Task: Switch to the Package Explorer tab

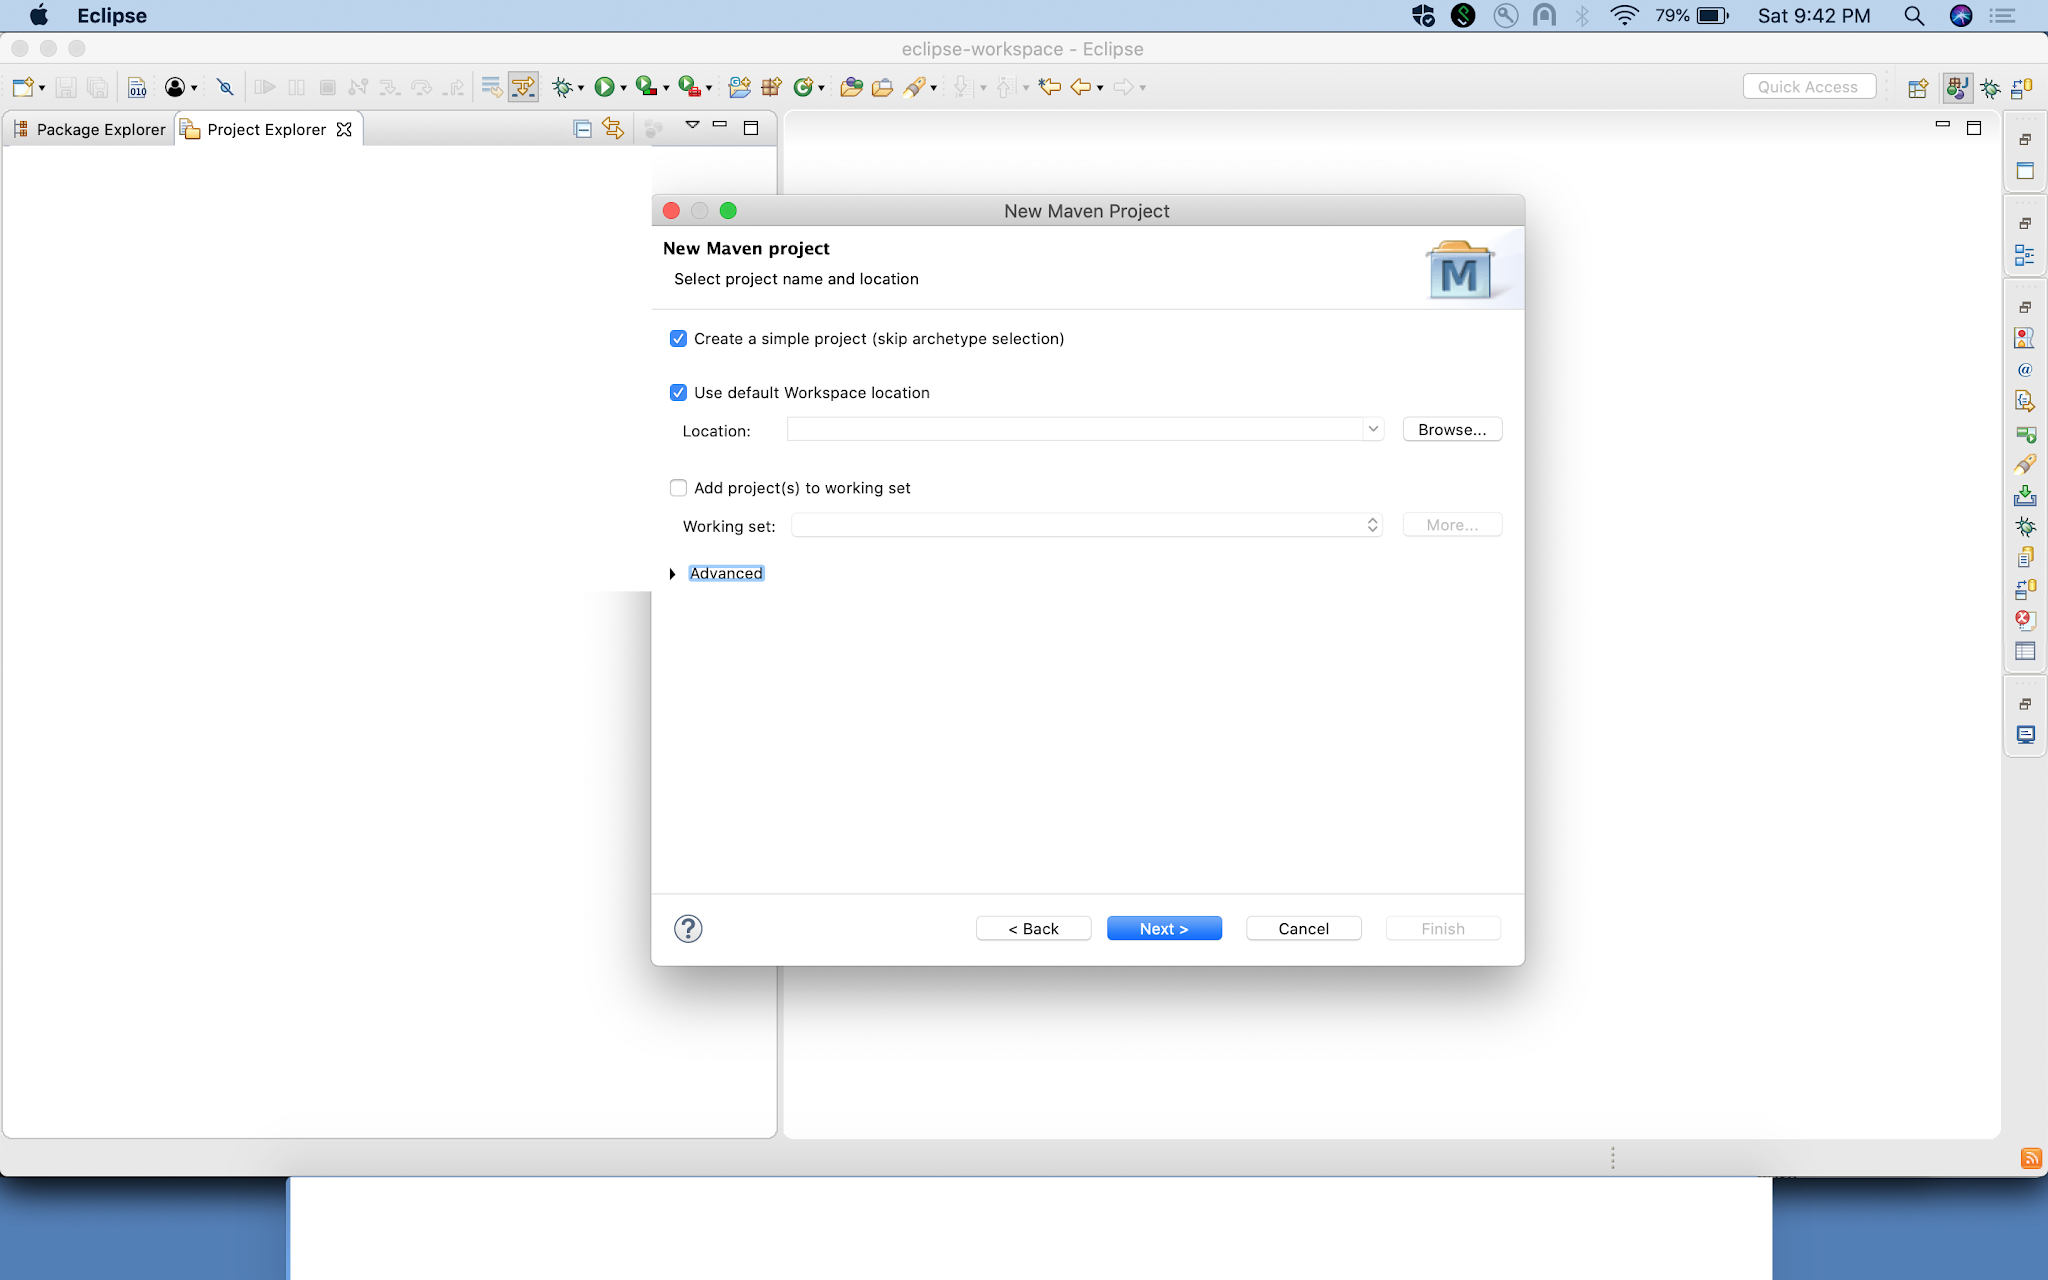Action: click(99, 128)
